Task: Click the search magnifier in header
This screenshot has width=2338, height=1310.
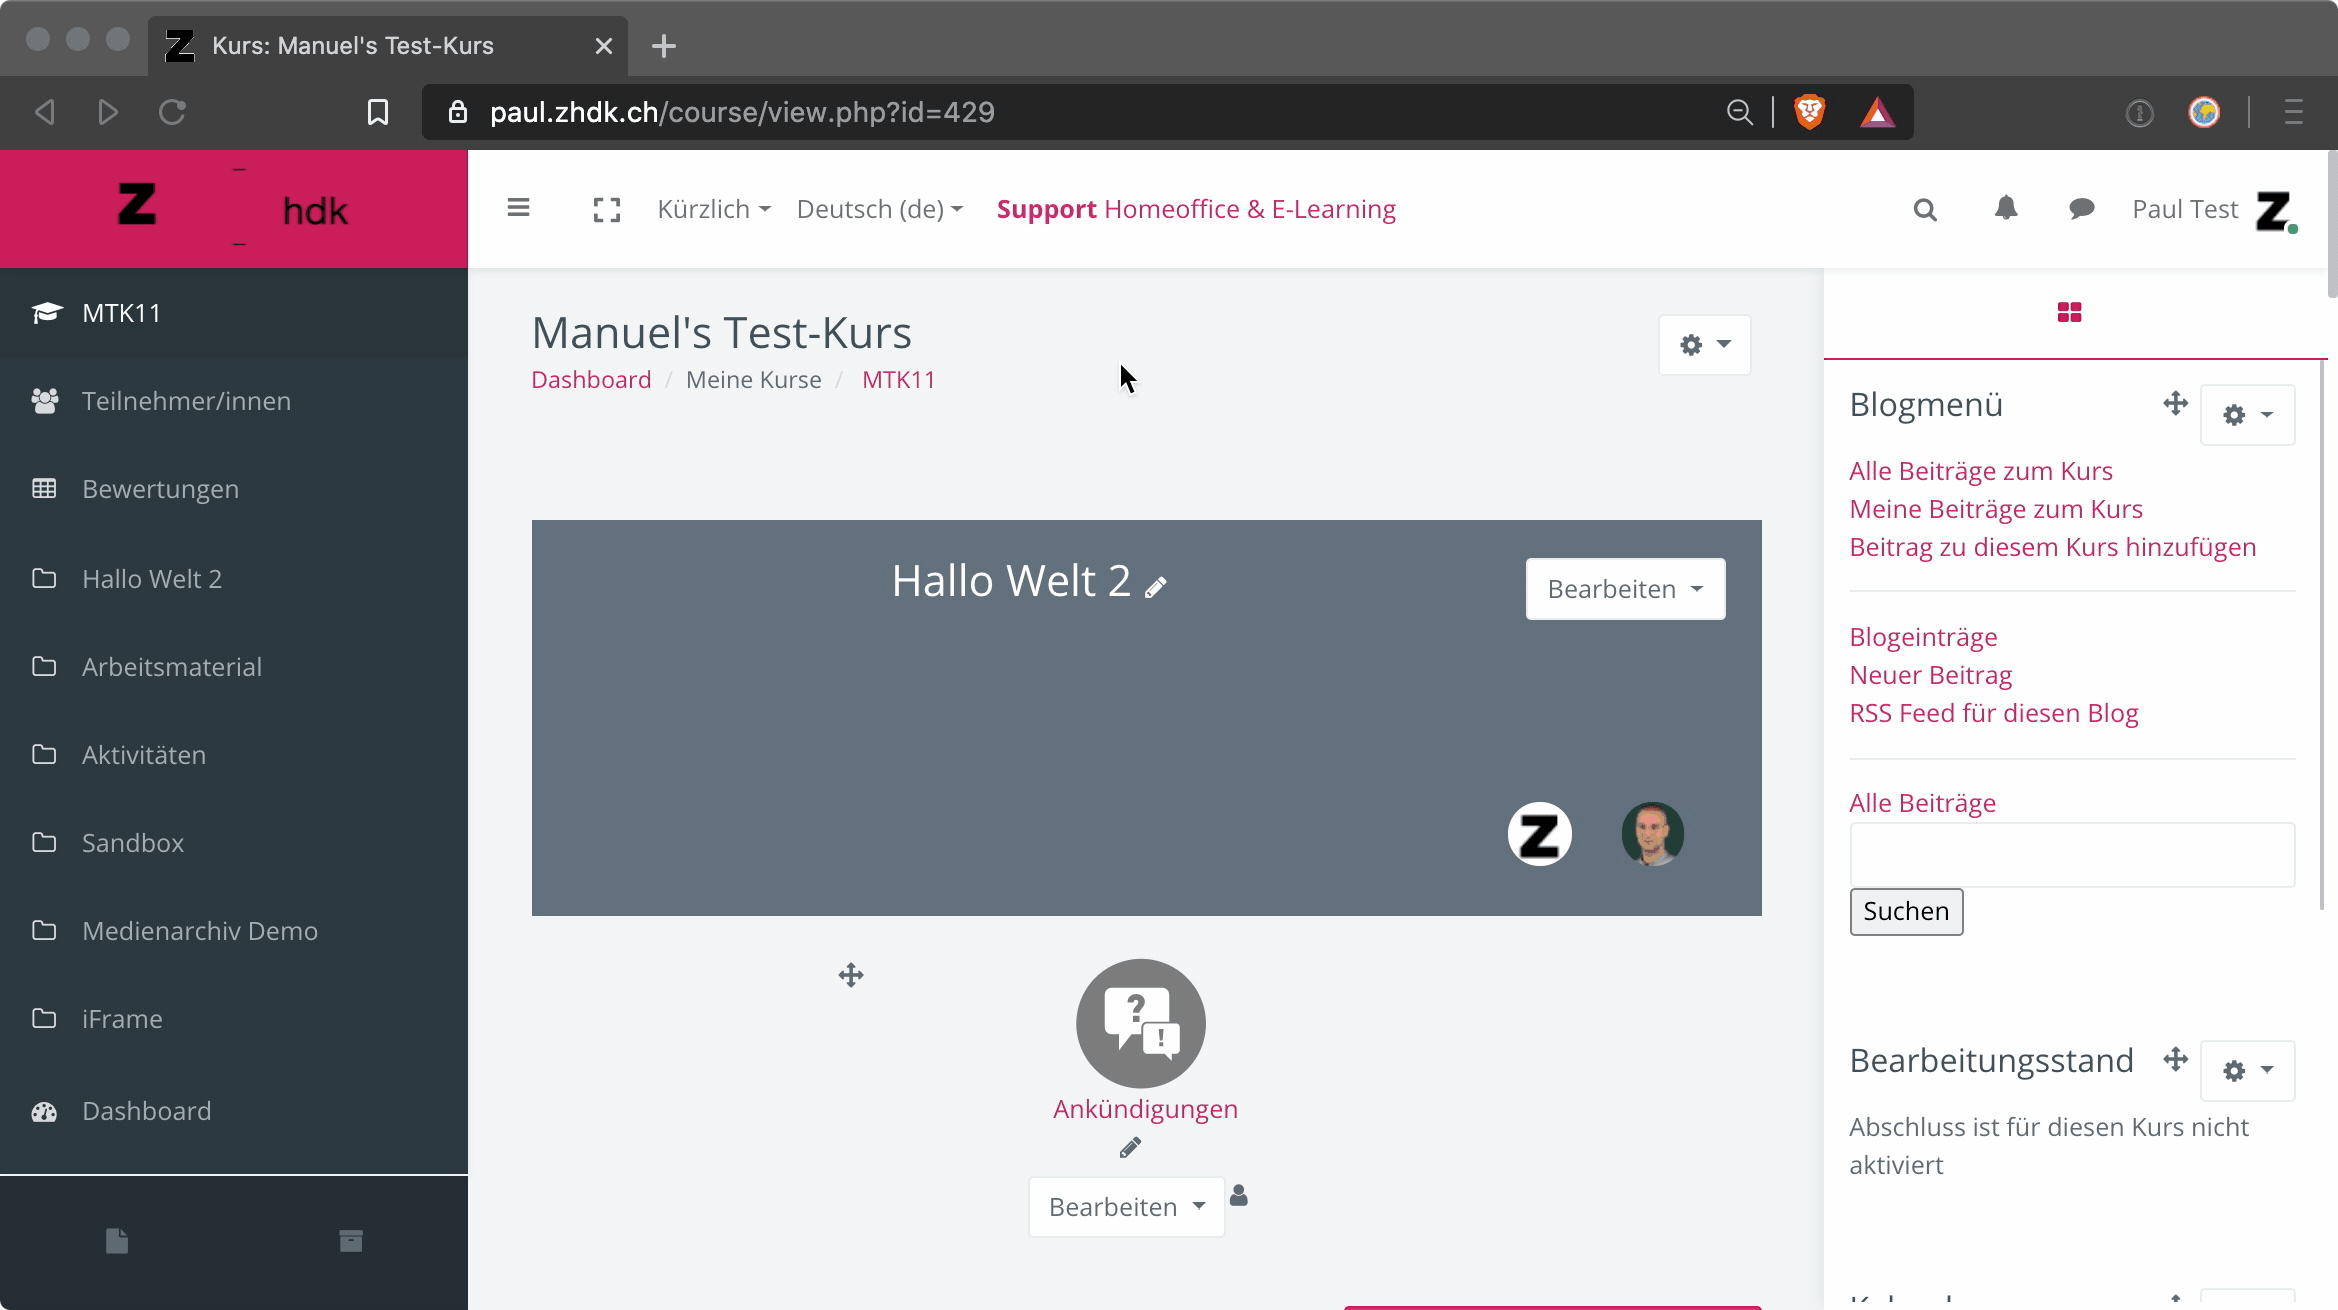Action: [1924, 209]
